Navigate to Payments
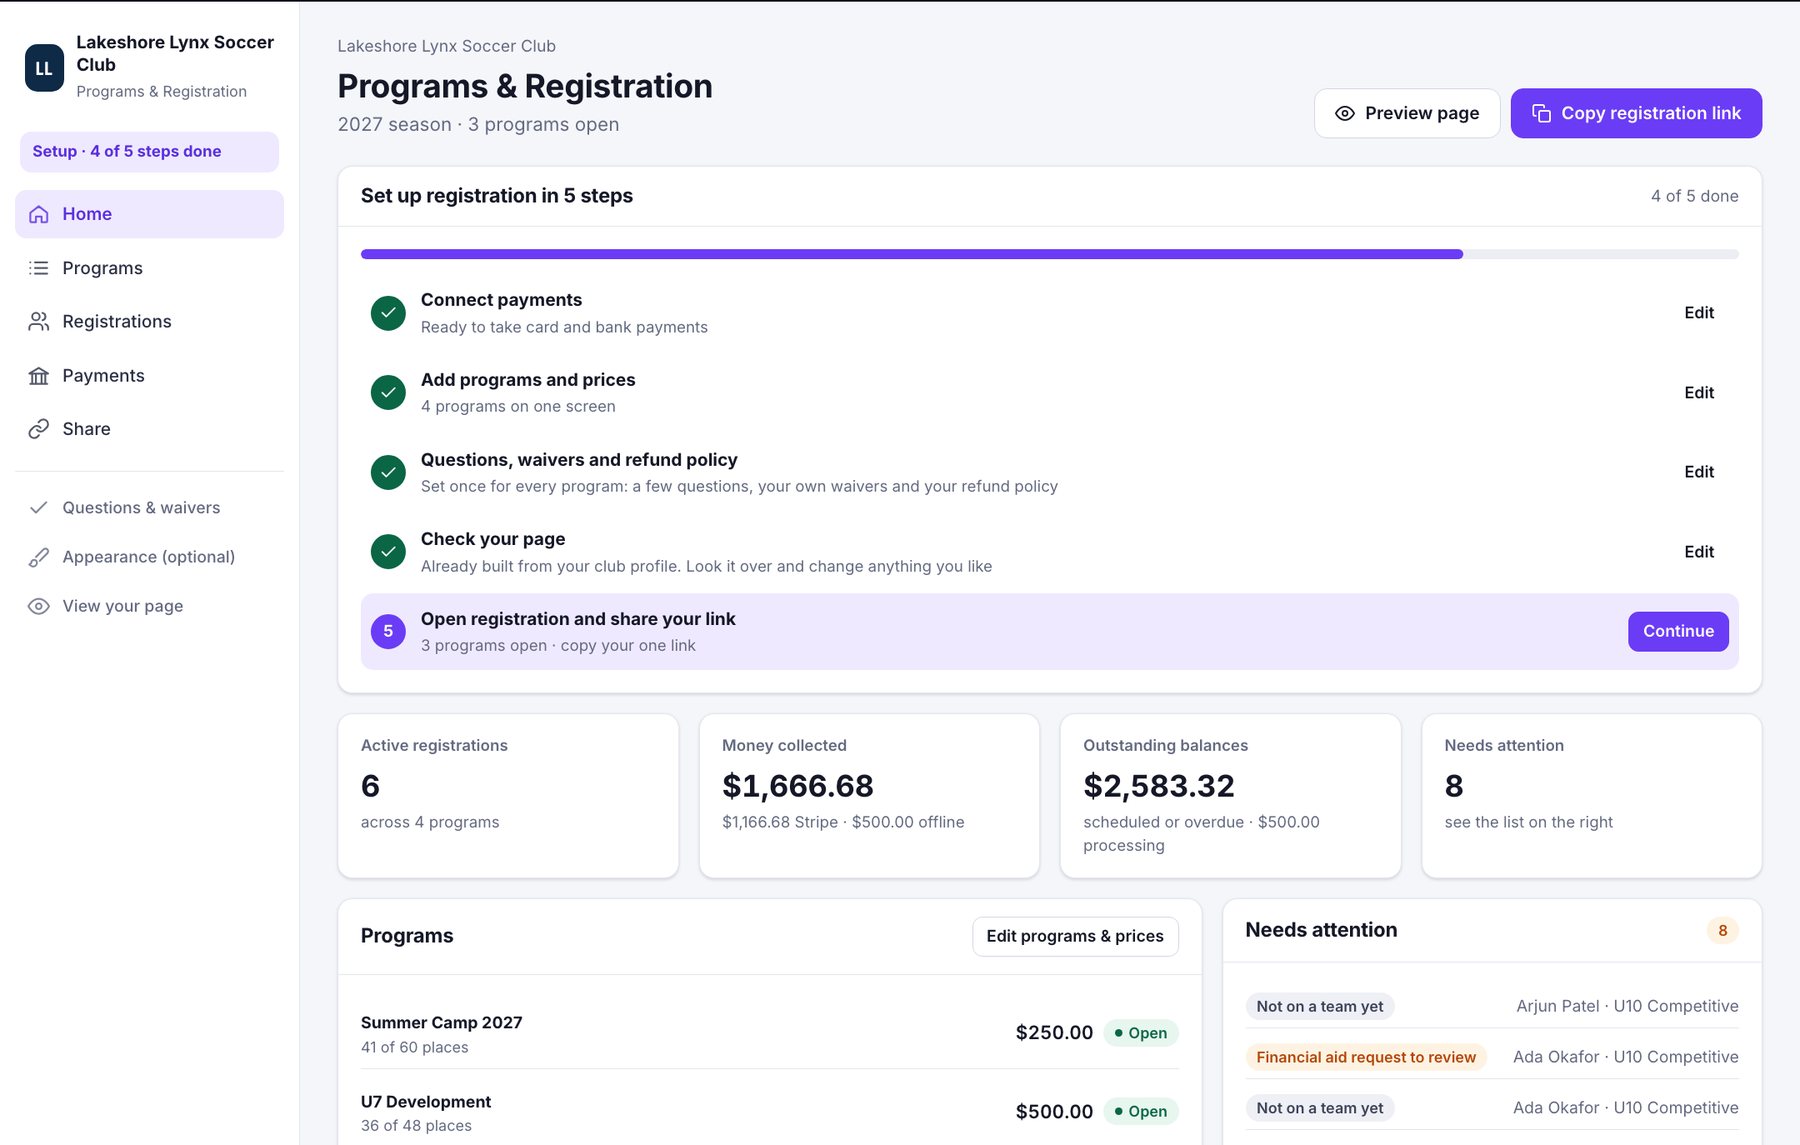 point(149,375)
